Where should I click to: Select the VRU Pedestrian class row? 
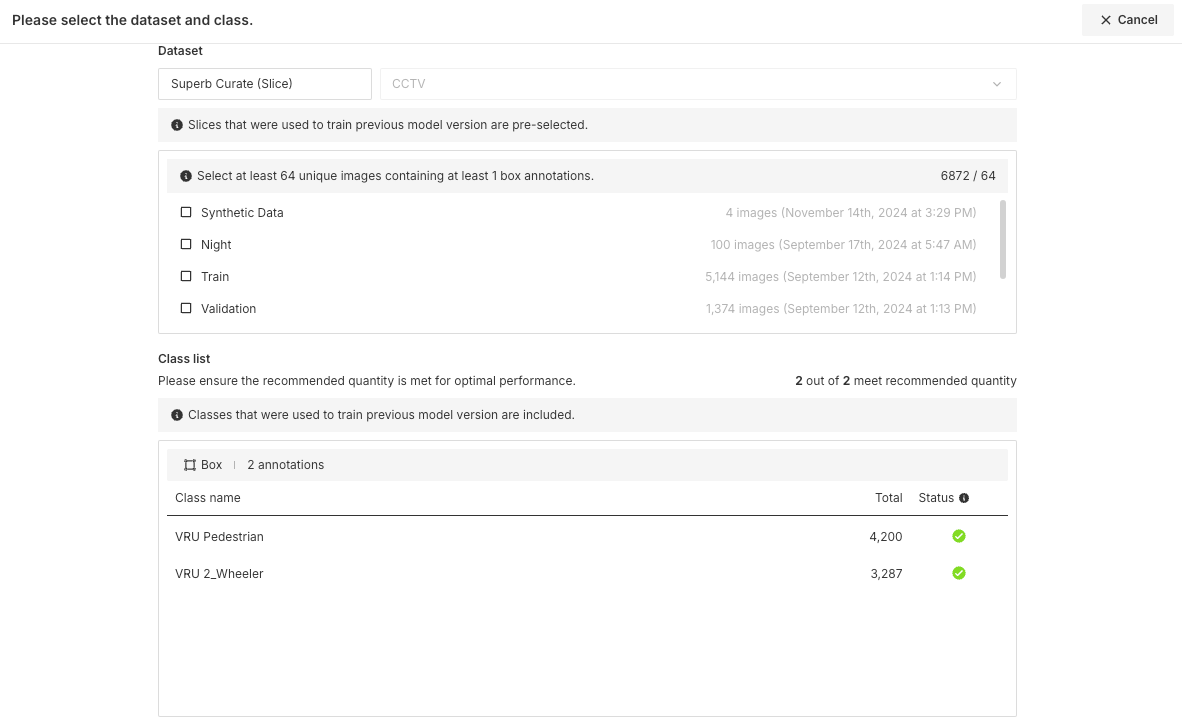point(220,537)
